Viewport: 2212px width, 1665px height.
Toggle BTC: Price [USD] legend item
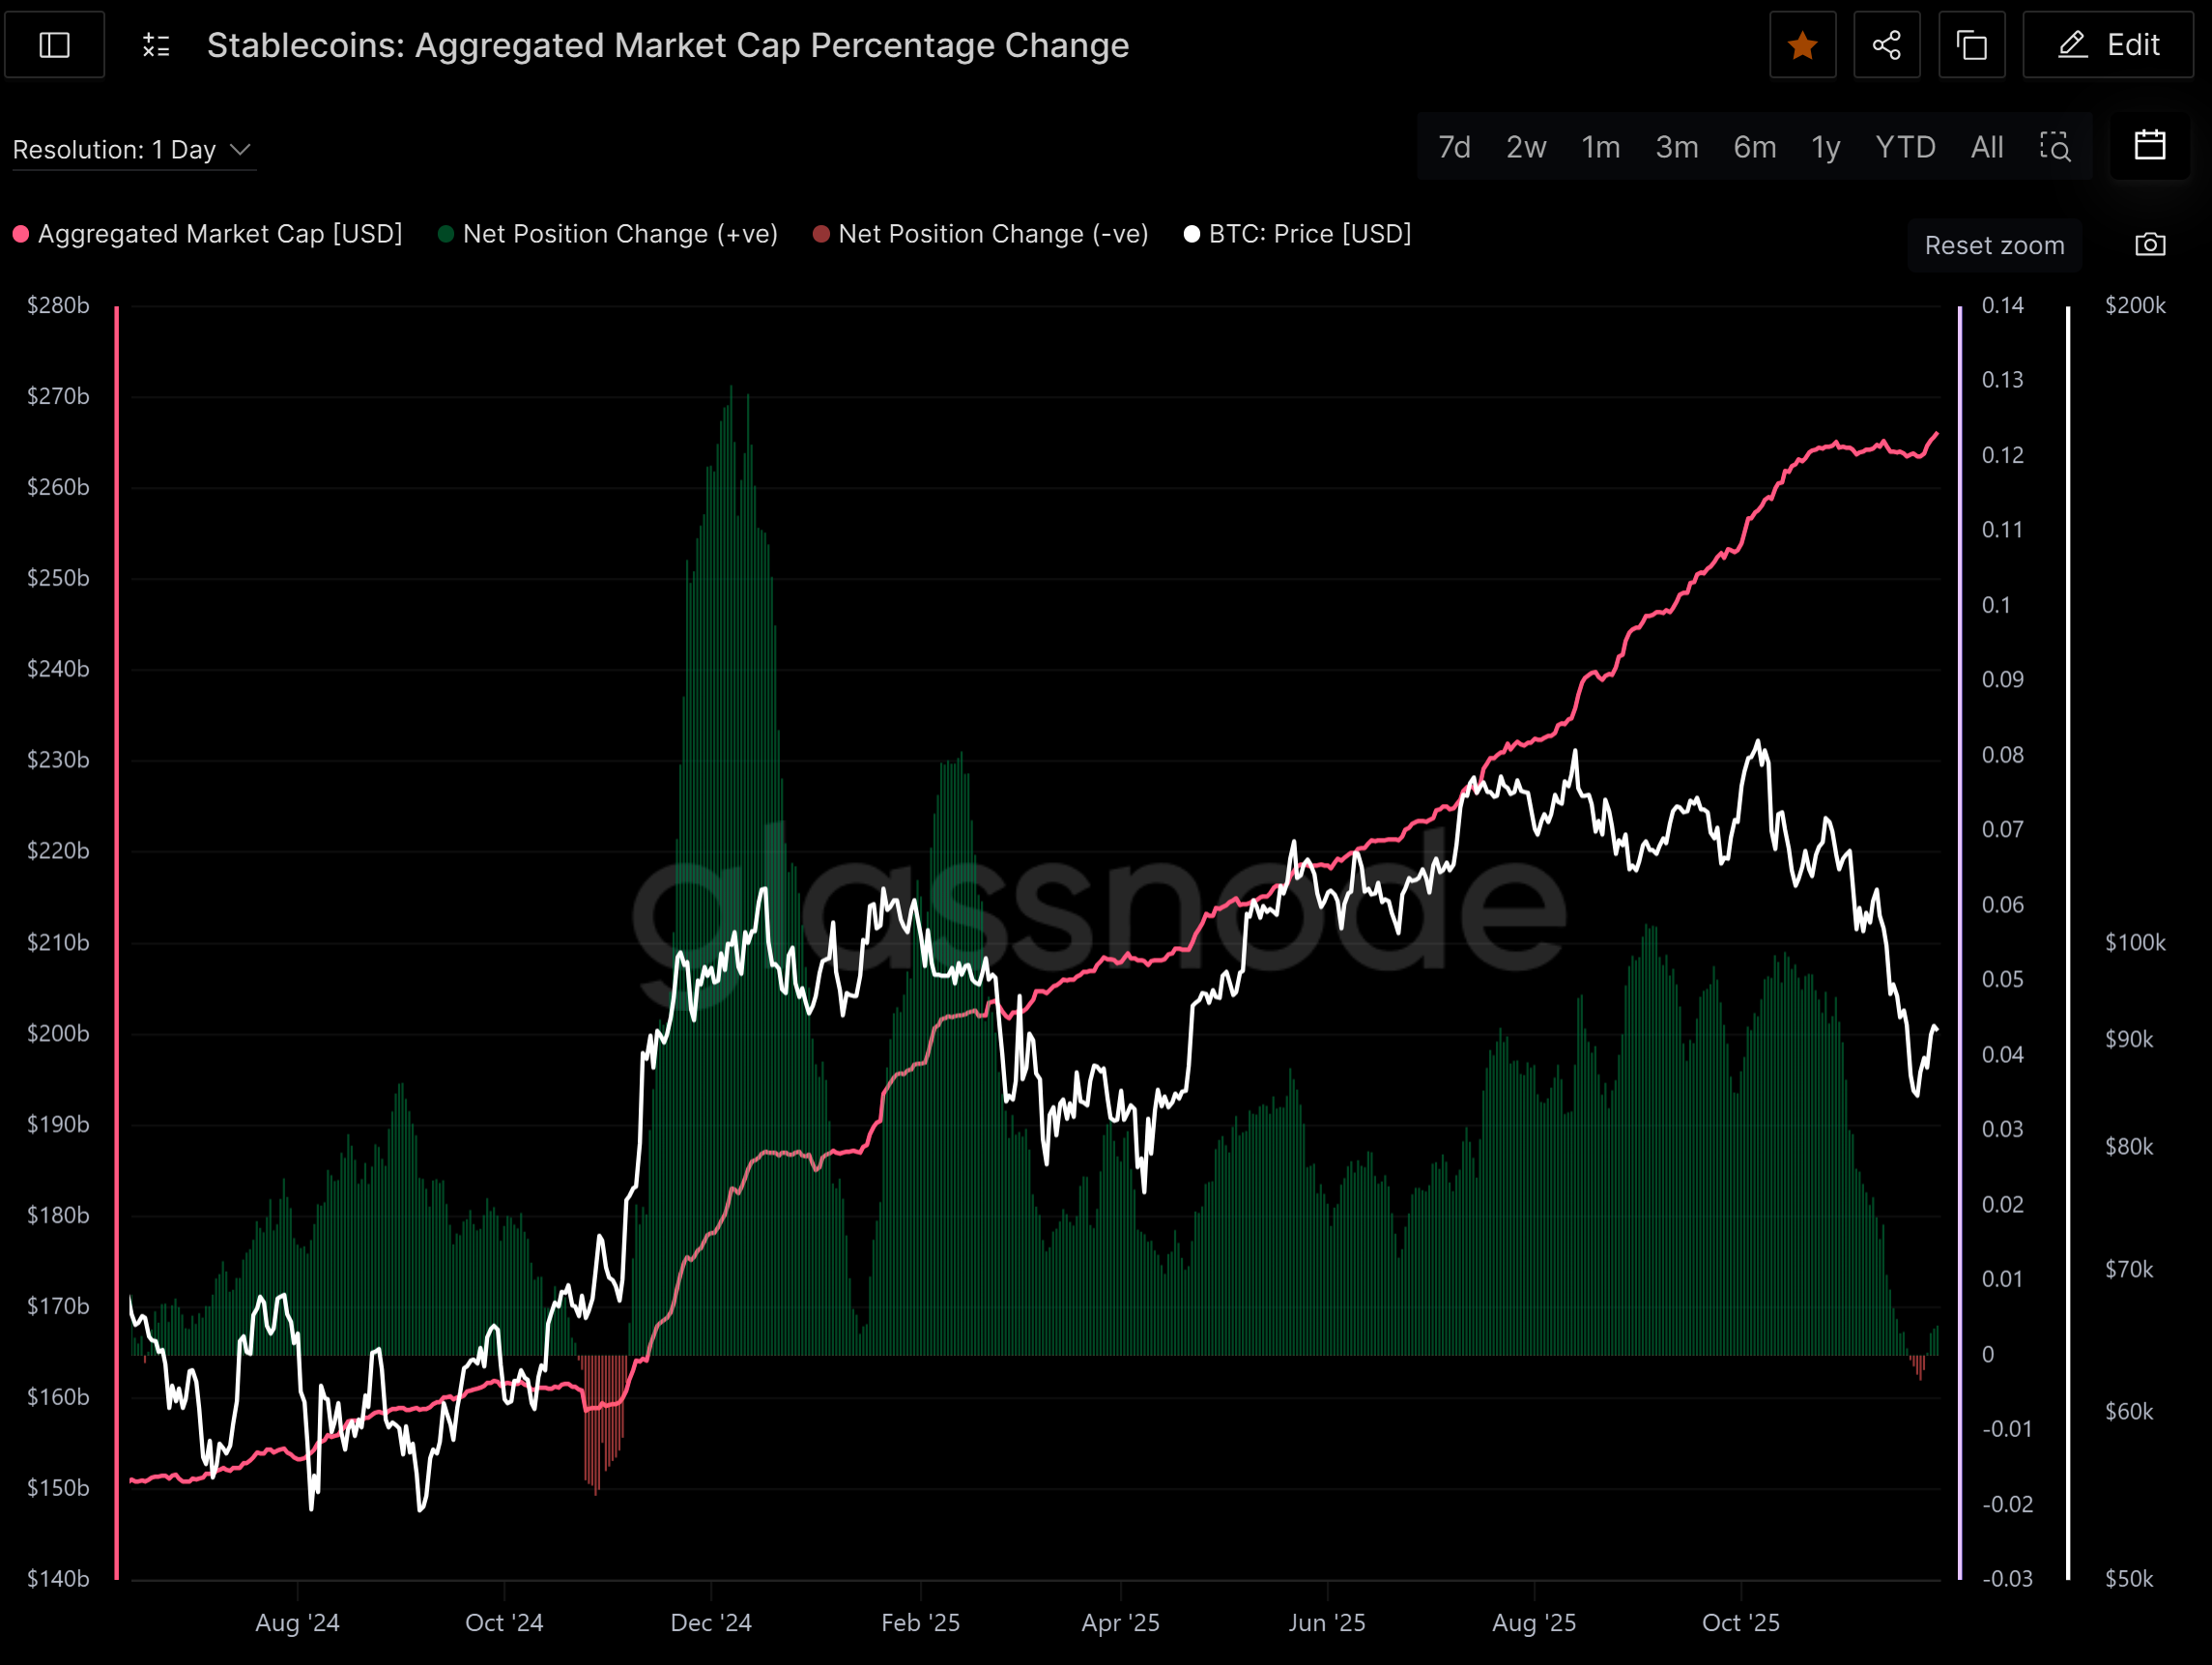tap(1298, 234)
